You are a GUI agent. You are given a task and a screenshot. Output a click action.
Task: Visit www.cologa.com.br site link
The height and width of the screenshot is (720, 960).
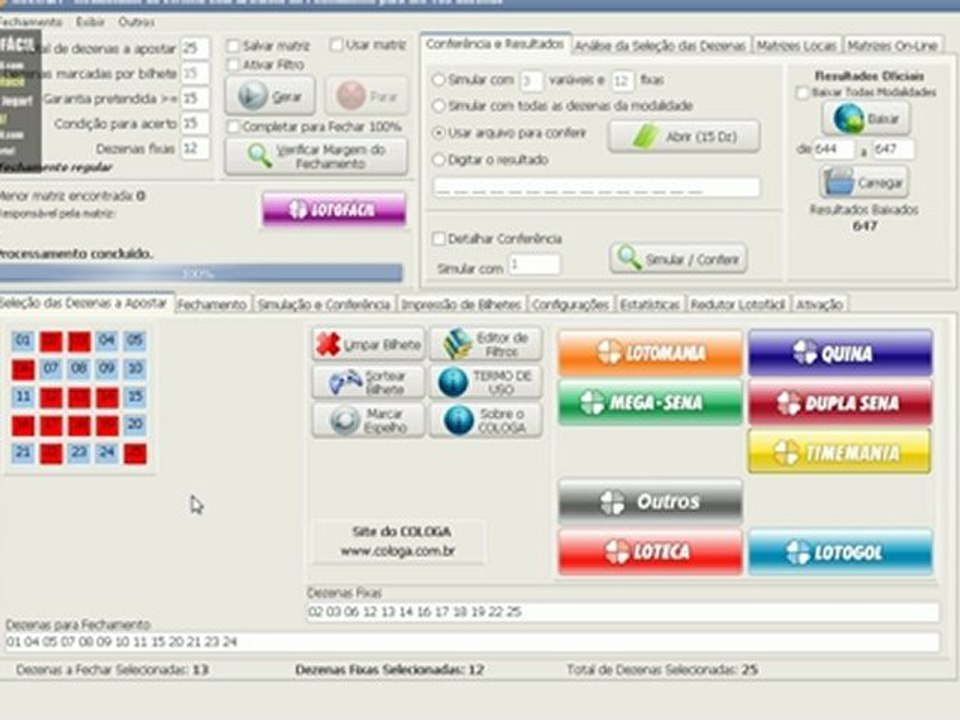coord(397,551)
